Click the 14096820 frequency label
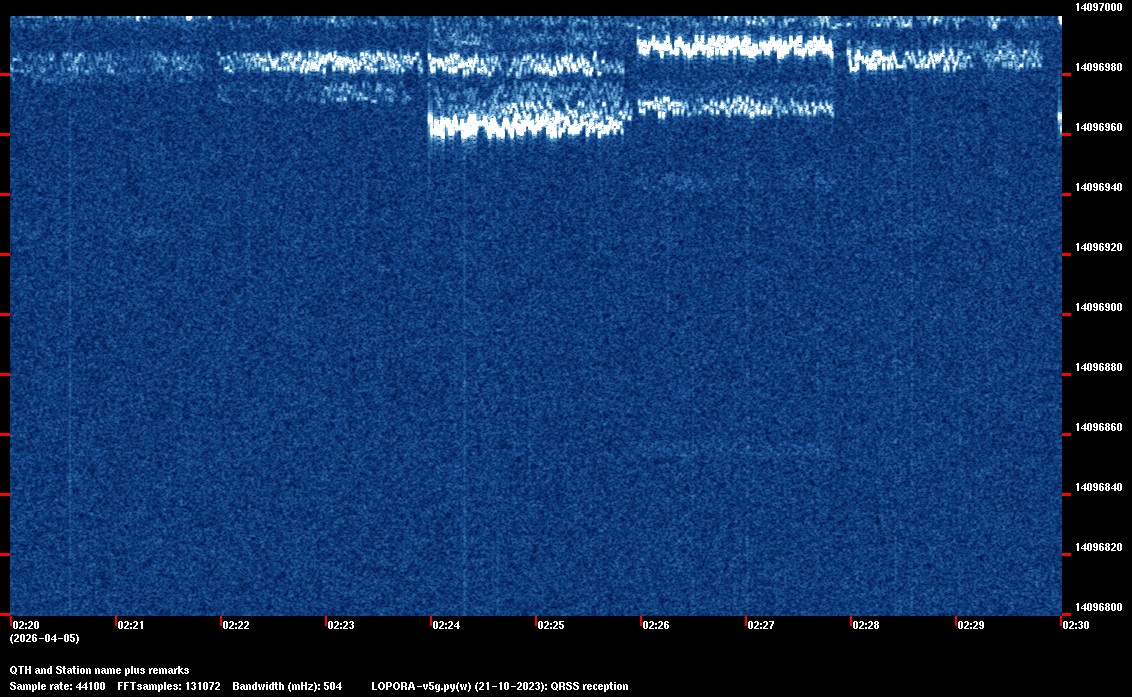Image resolution: width=1132 pixels, height=697 pixels. point(1098,547)
